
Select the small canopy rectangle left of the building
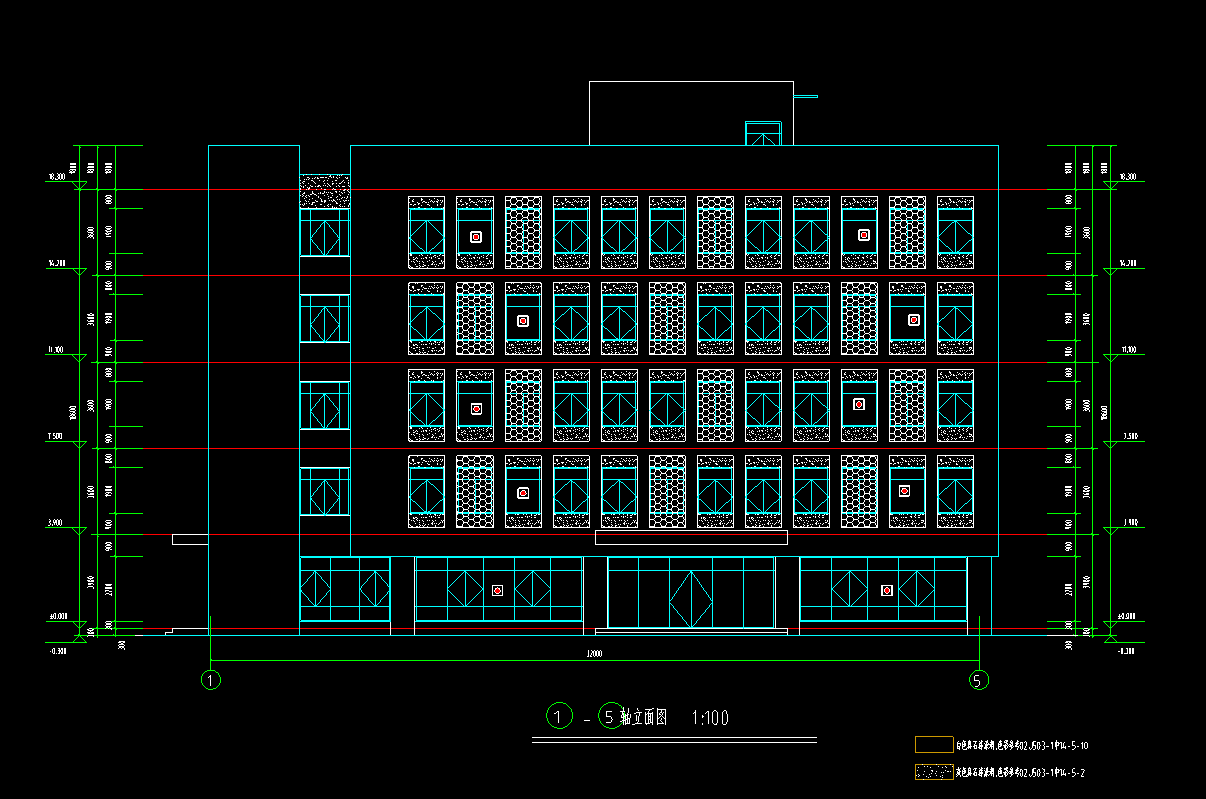[190, 540]
